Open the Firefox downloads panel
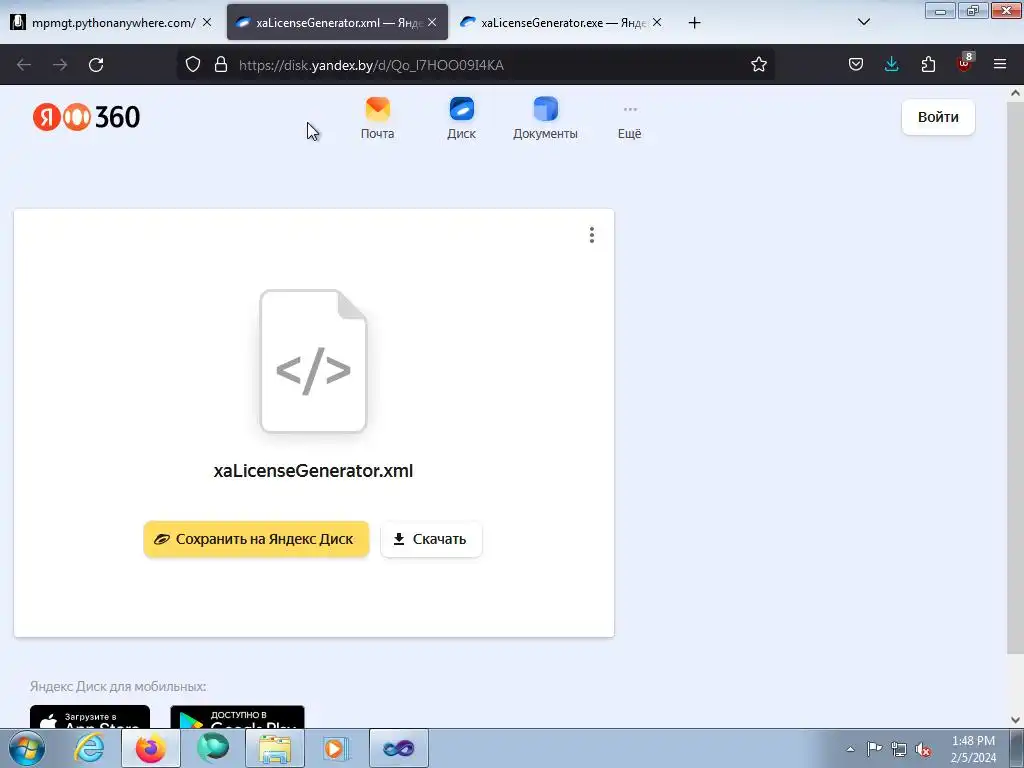 (x=891, y=64)
